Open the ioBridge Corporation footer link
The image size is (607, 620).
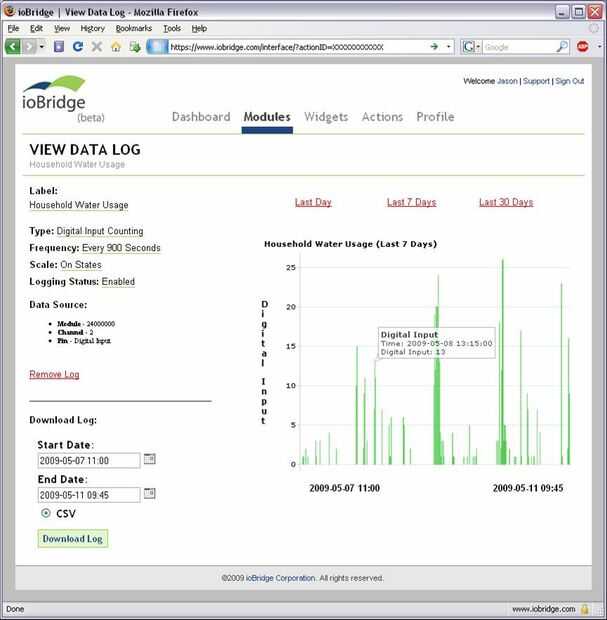[280, 578]
